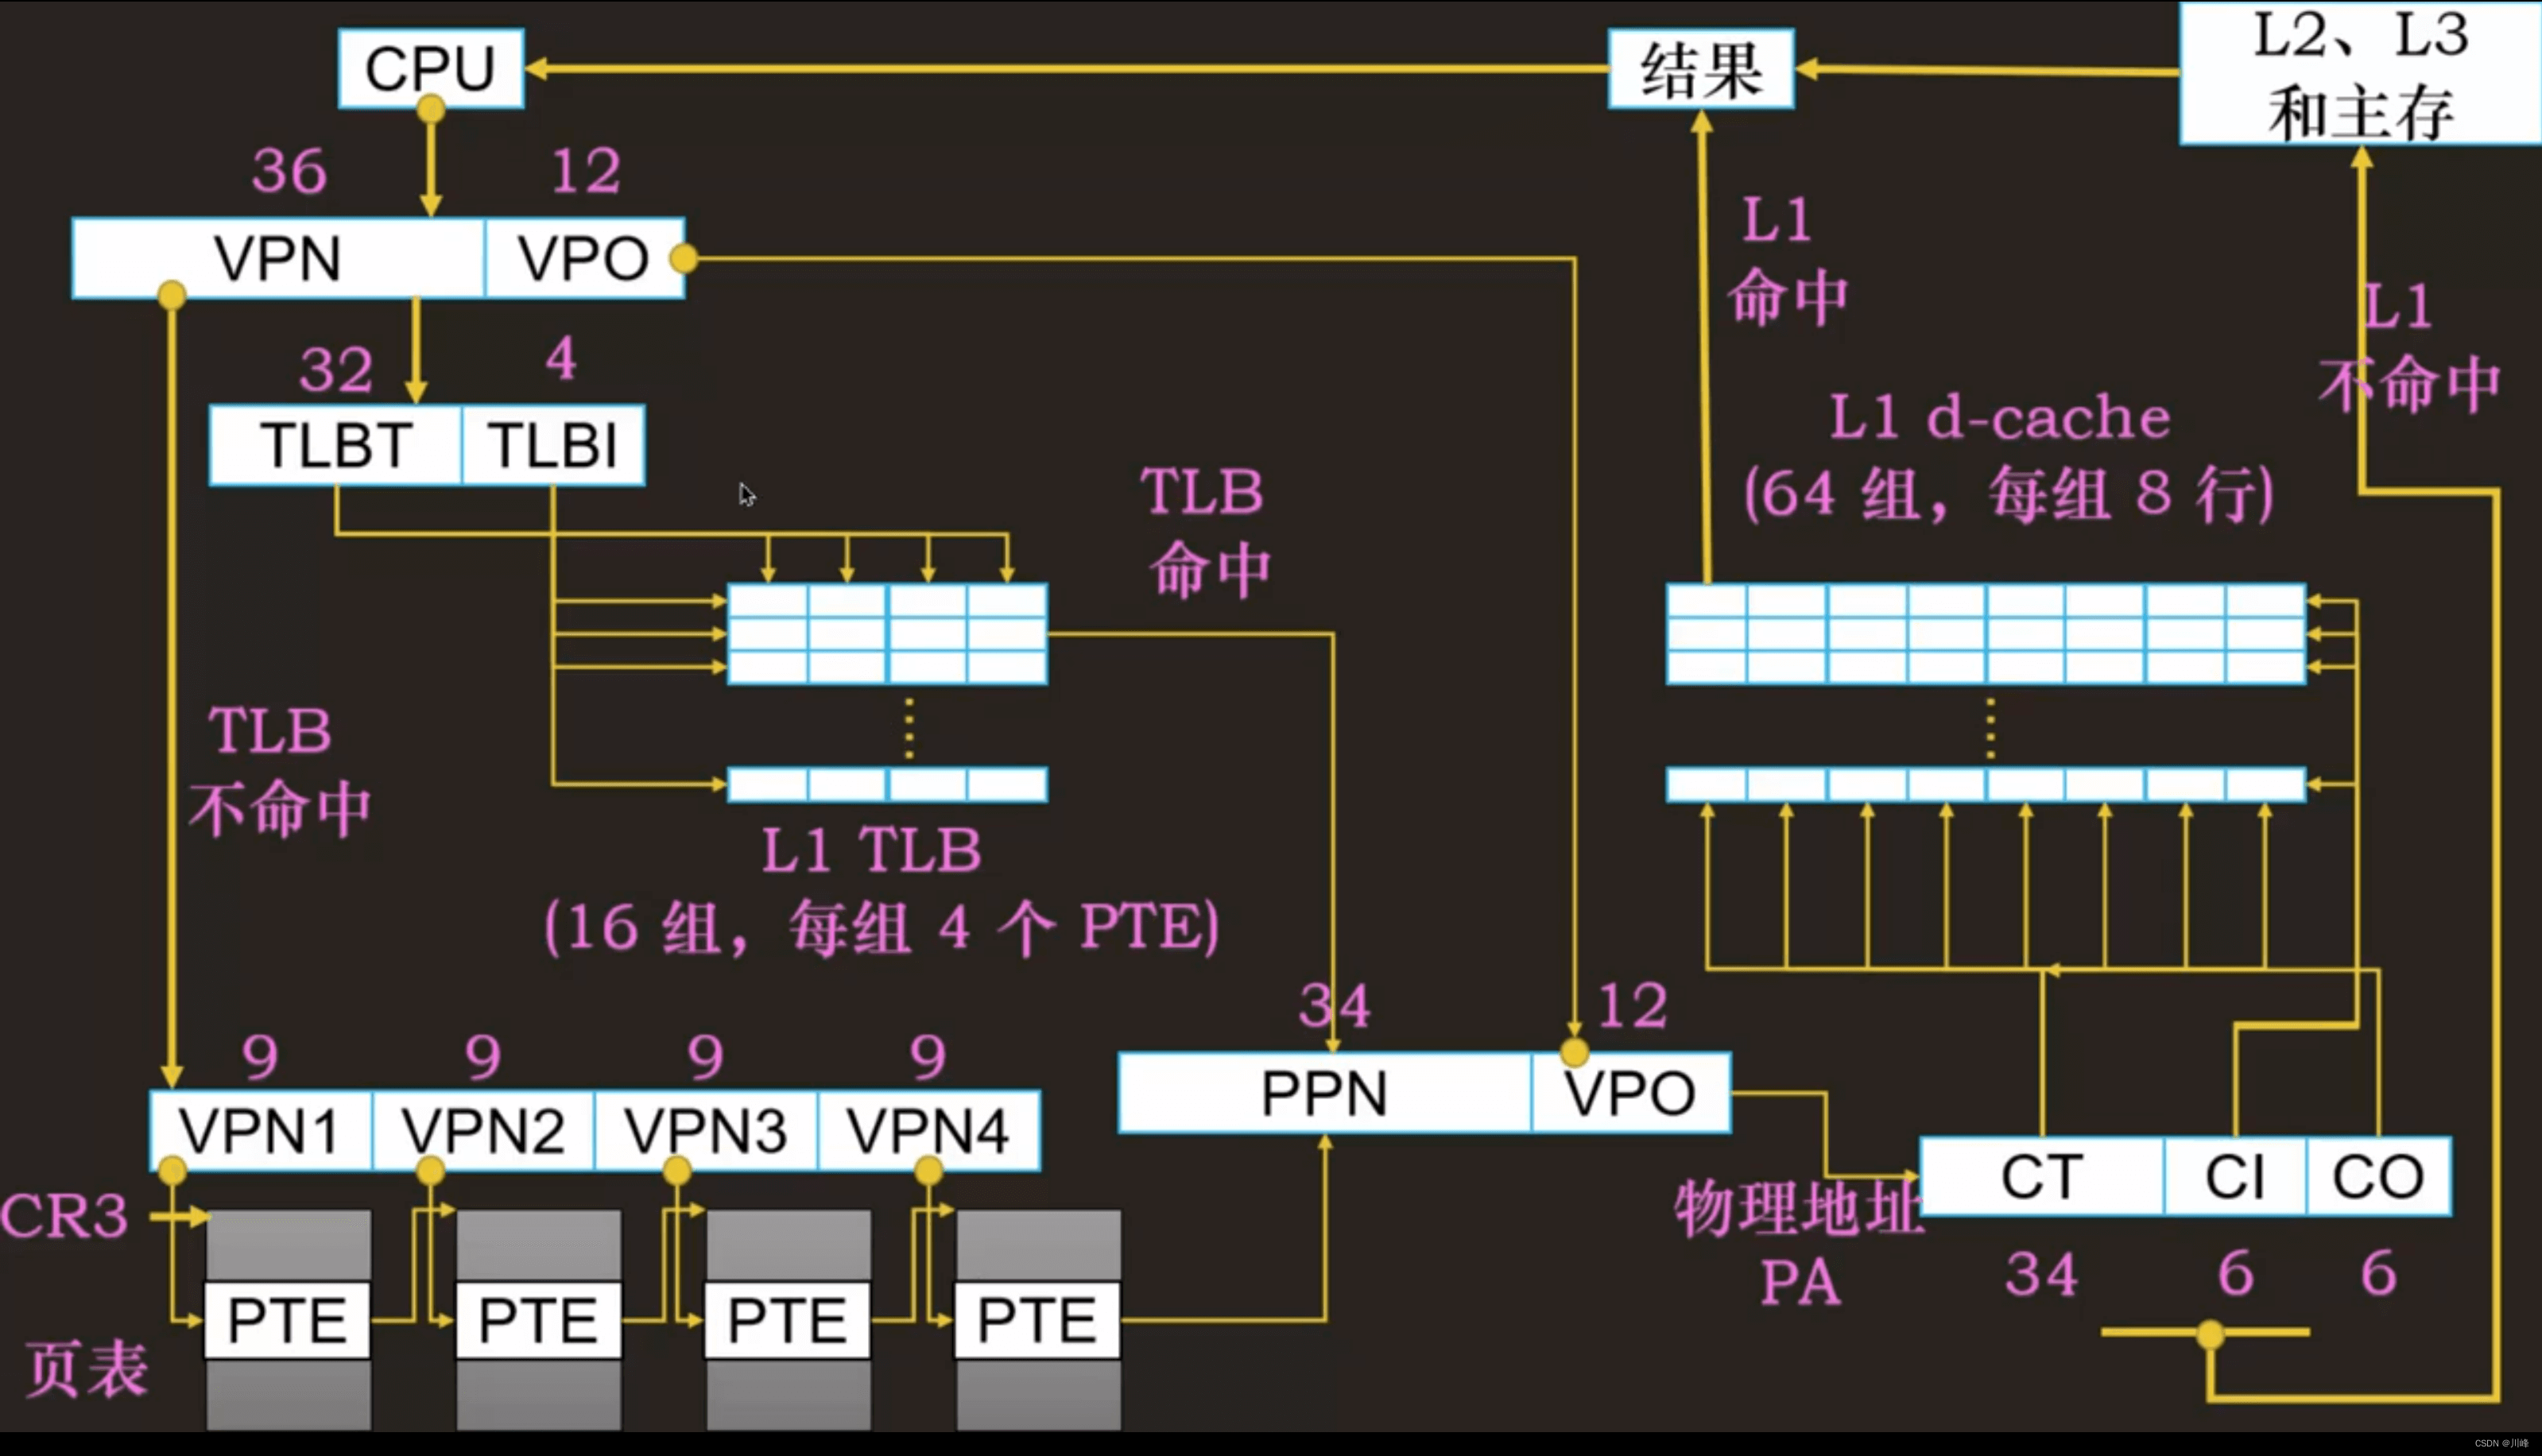Select the VPN3 field
This screenshot has width=2542, height=1456.
tap(706, 1130)
